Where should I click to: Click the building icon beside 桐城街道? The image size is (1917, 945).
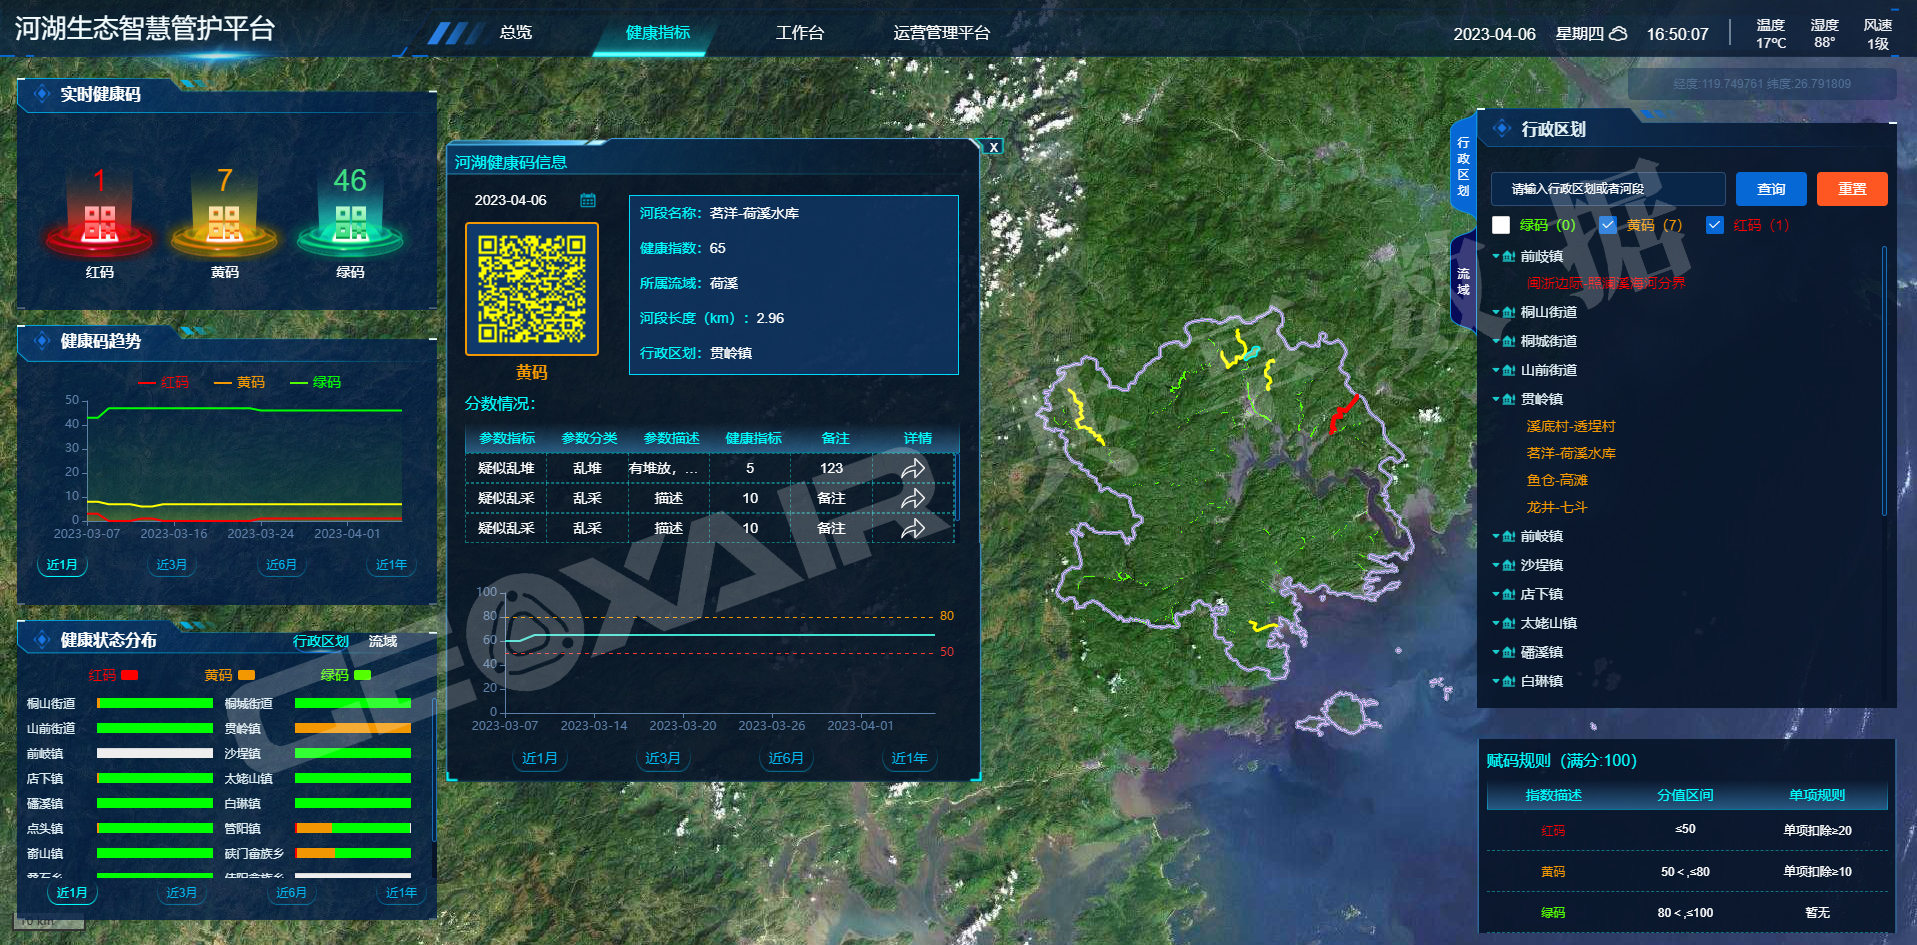(1508, 341)
